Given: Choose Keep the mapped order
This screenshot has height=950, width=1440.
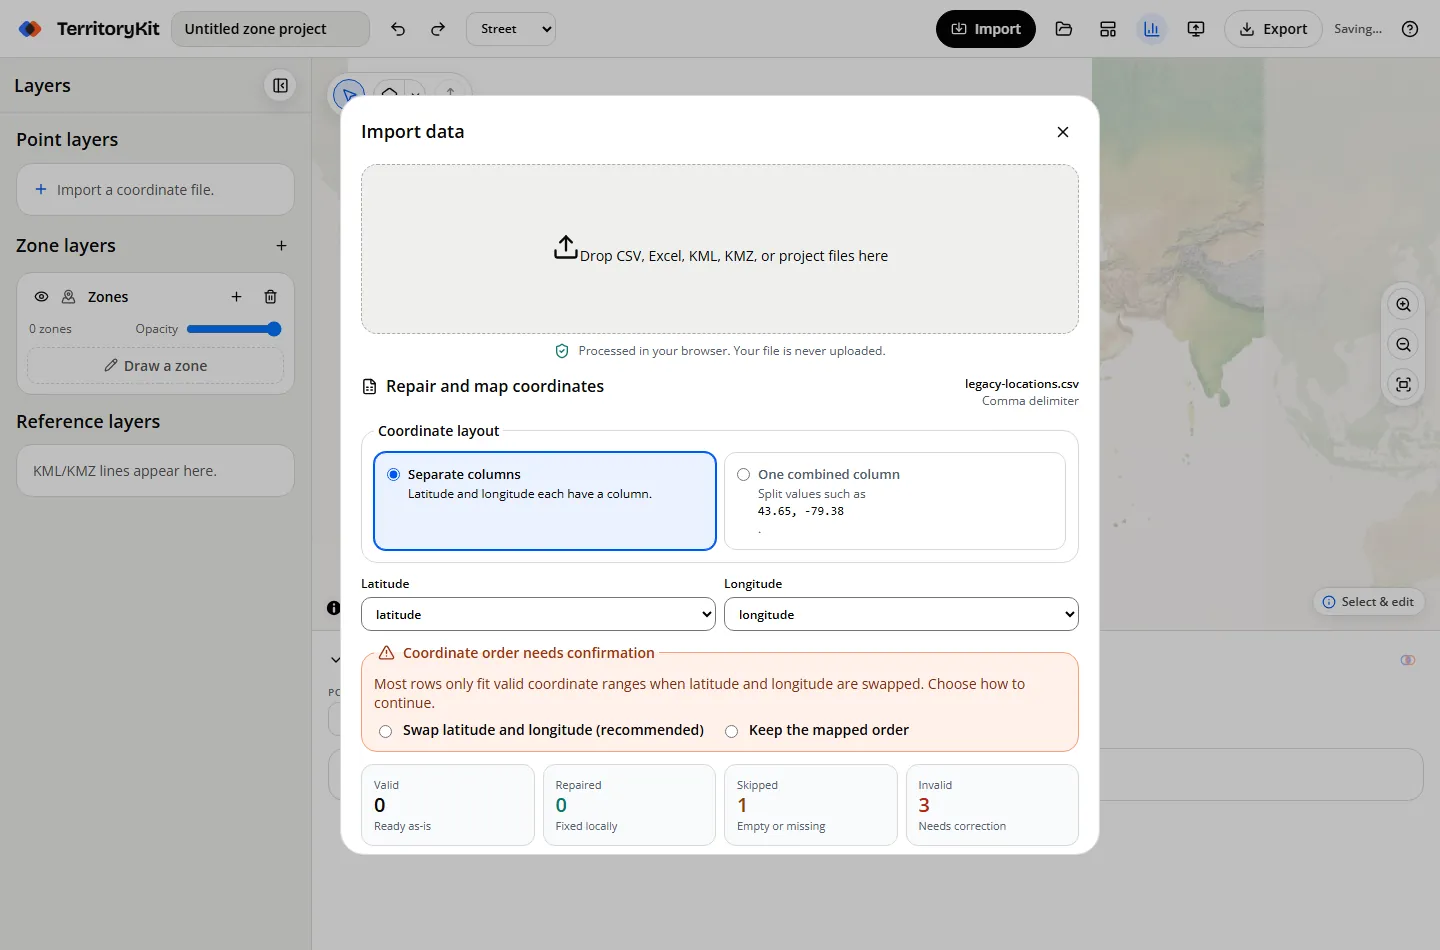Looking at the screenshot, I should coord(732,732).
